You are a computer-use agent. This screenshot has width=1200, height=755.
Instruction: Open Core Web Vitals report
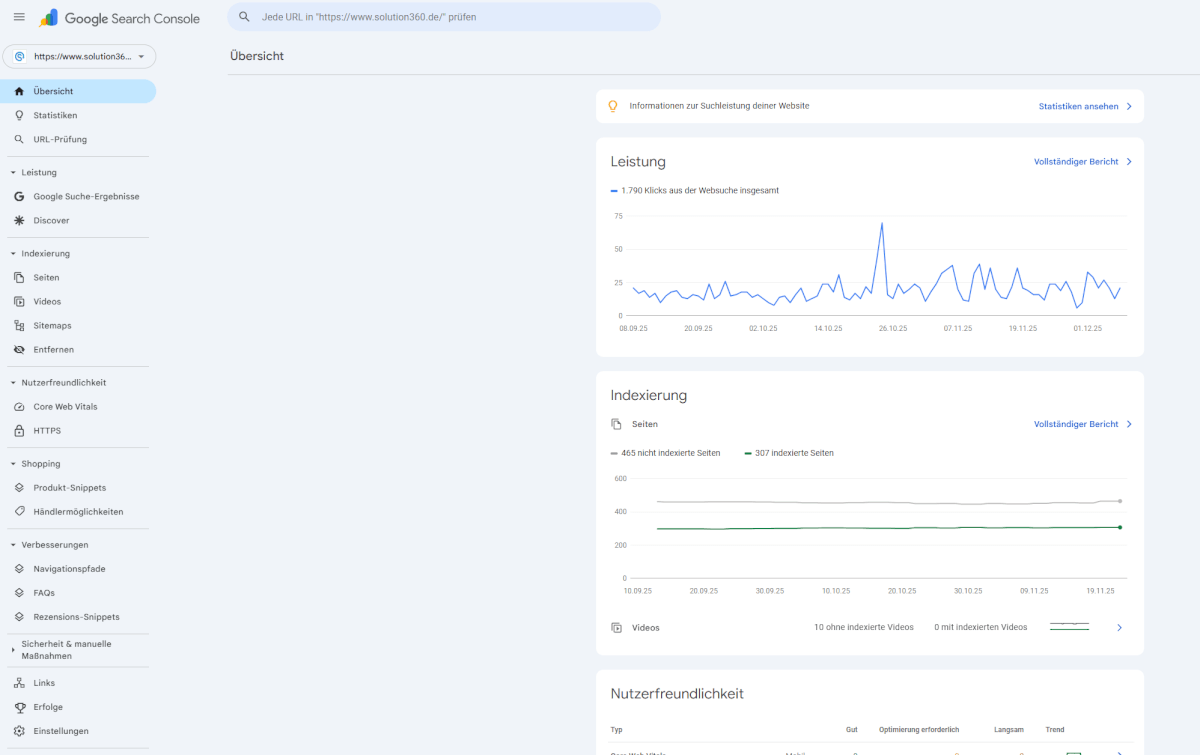[x=65, y=407]
